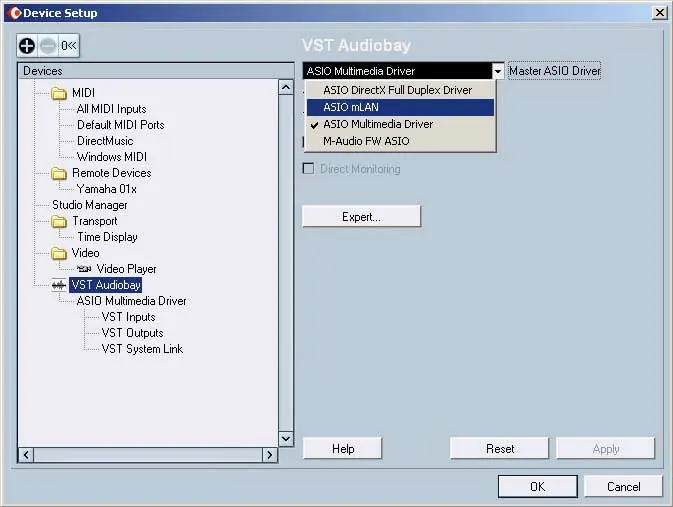
Task: Select VST Audiobay tree item
Action: click(106, 285)
